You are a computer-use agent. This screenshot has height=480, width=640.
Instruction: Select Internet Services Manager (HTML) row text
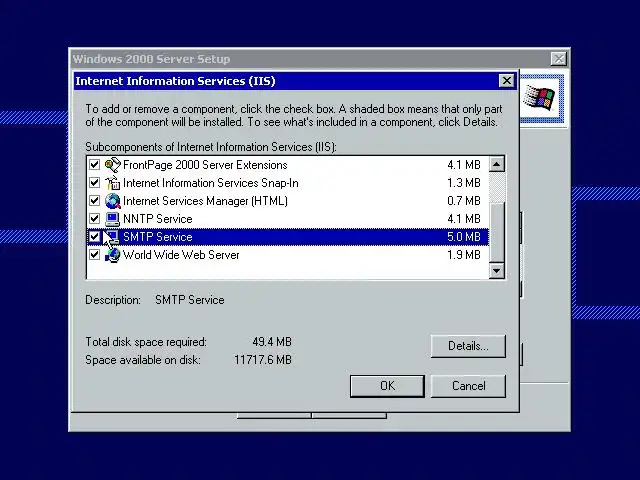click(205, 201)
